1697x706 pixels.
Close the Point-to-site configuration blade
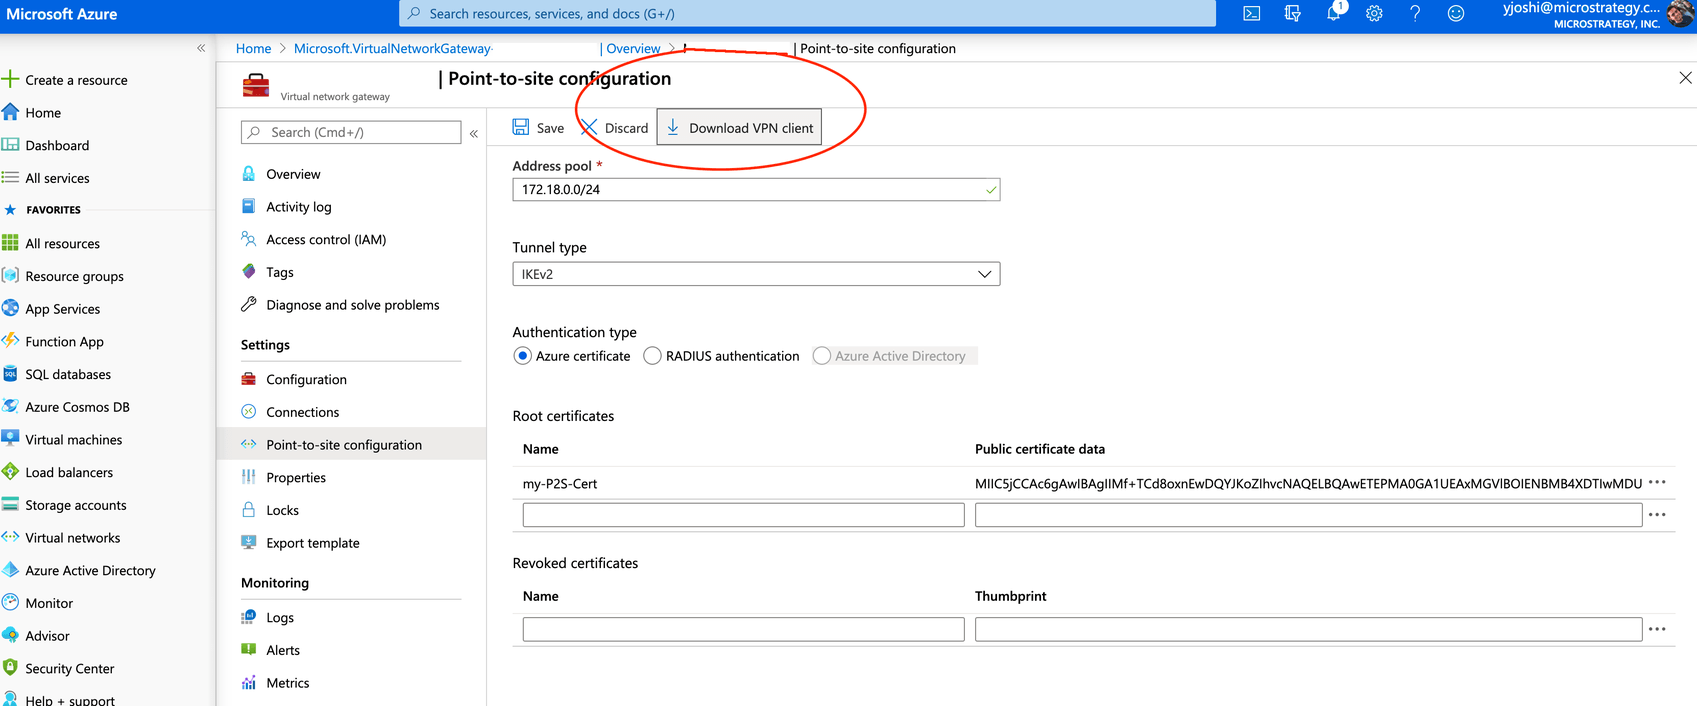click(x=1685, y=78)
